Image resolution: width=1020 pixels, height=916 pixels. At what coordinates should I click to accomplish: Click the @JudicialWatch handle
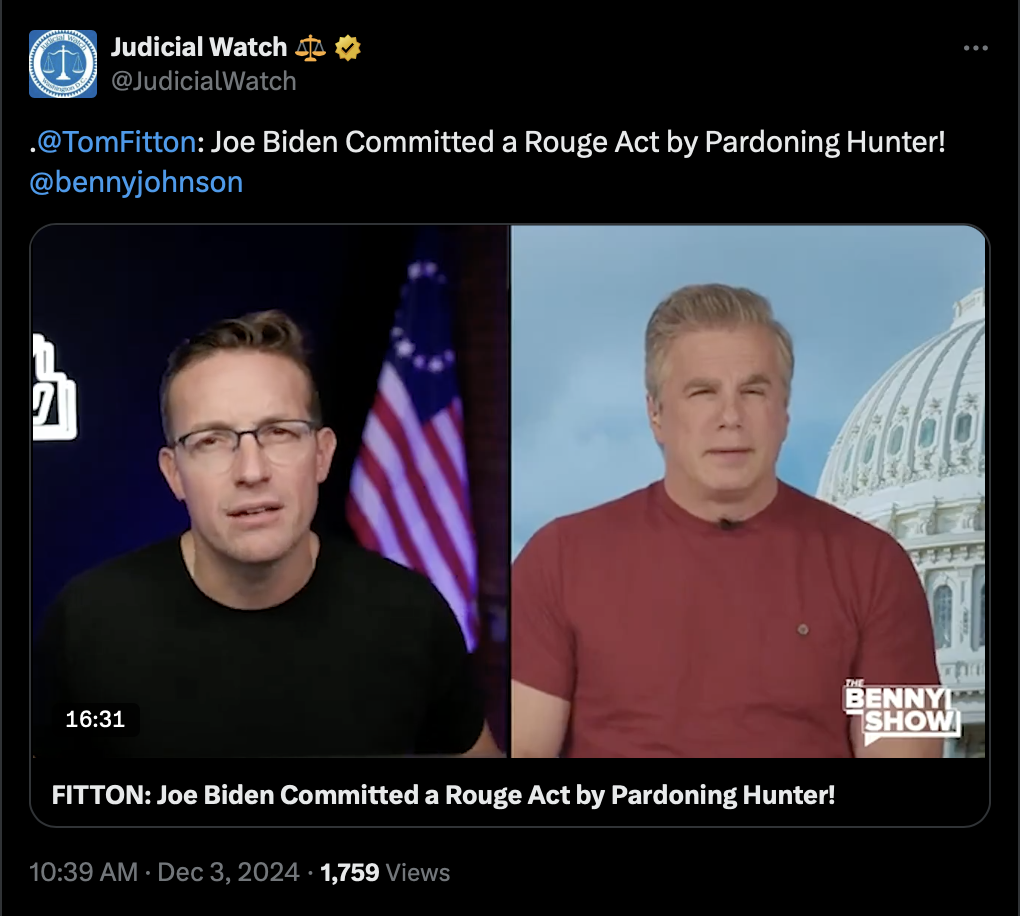[204, 81]
